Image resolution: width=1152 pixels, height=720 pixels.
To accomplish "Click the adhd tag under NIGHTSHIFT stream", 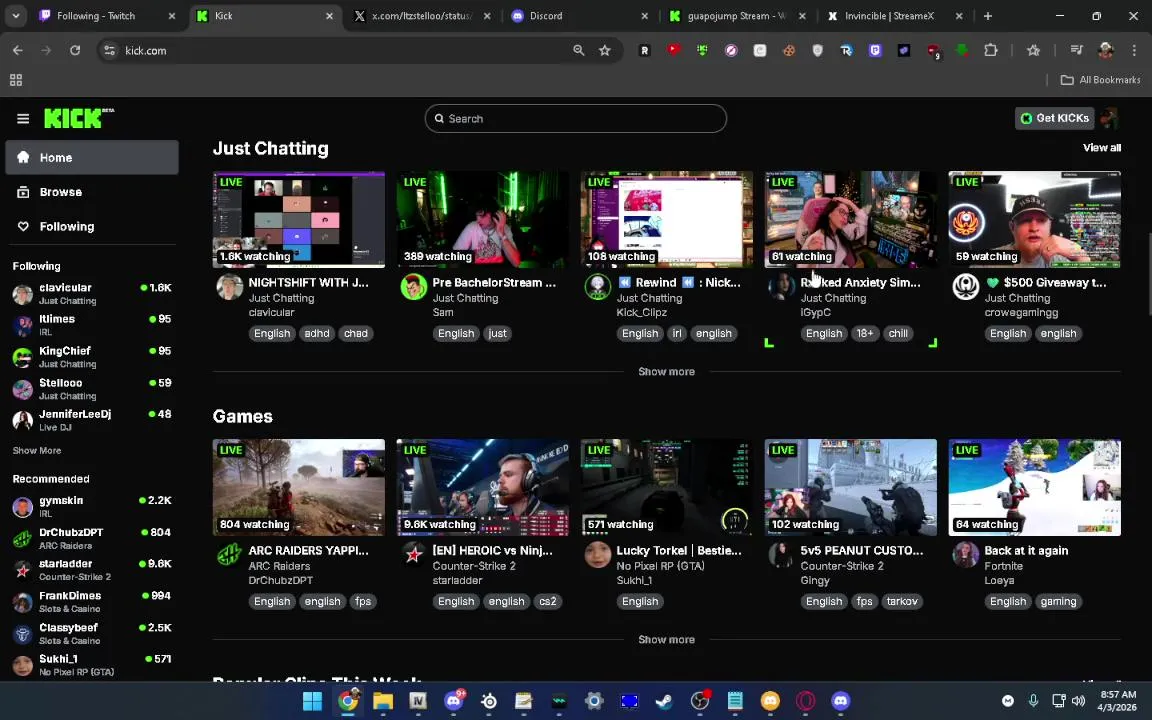I will click(x=317, y=334).
